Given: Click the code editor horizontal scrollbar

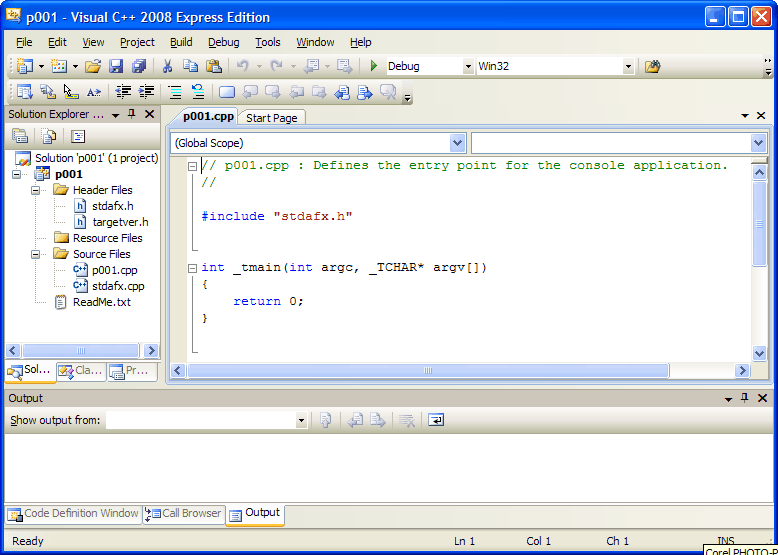Looking at the screenshot, I should 427,371.
